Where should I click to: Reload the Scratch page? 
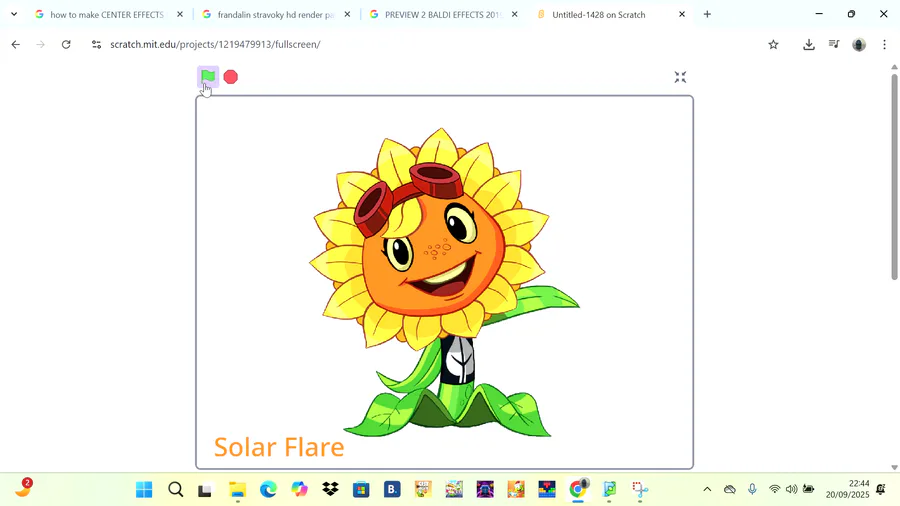(66, 44)
